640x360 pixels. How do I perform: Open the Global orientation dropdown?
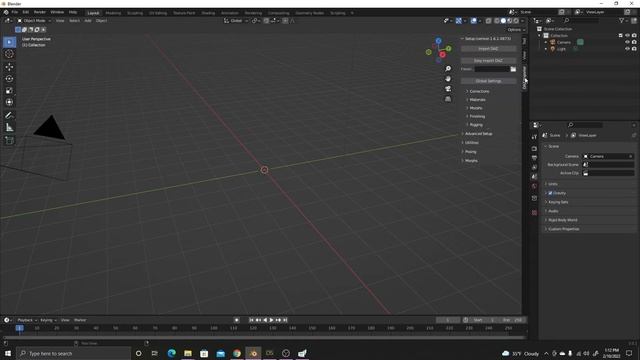point(236,21)
